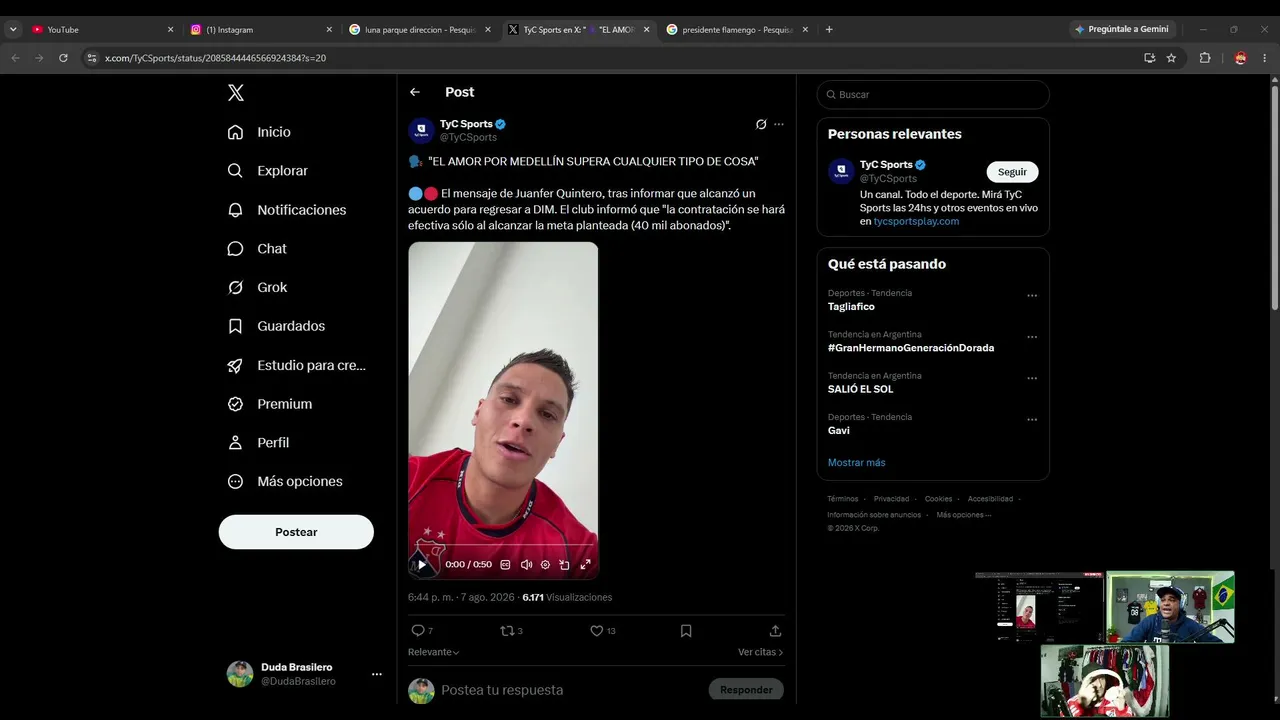Open more options for #GranHermanoGeneraciónDorada trend
The height and width of the screenshot is (720, 1280).
1032,337
